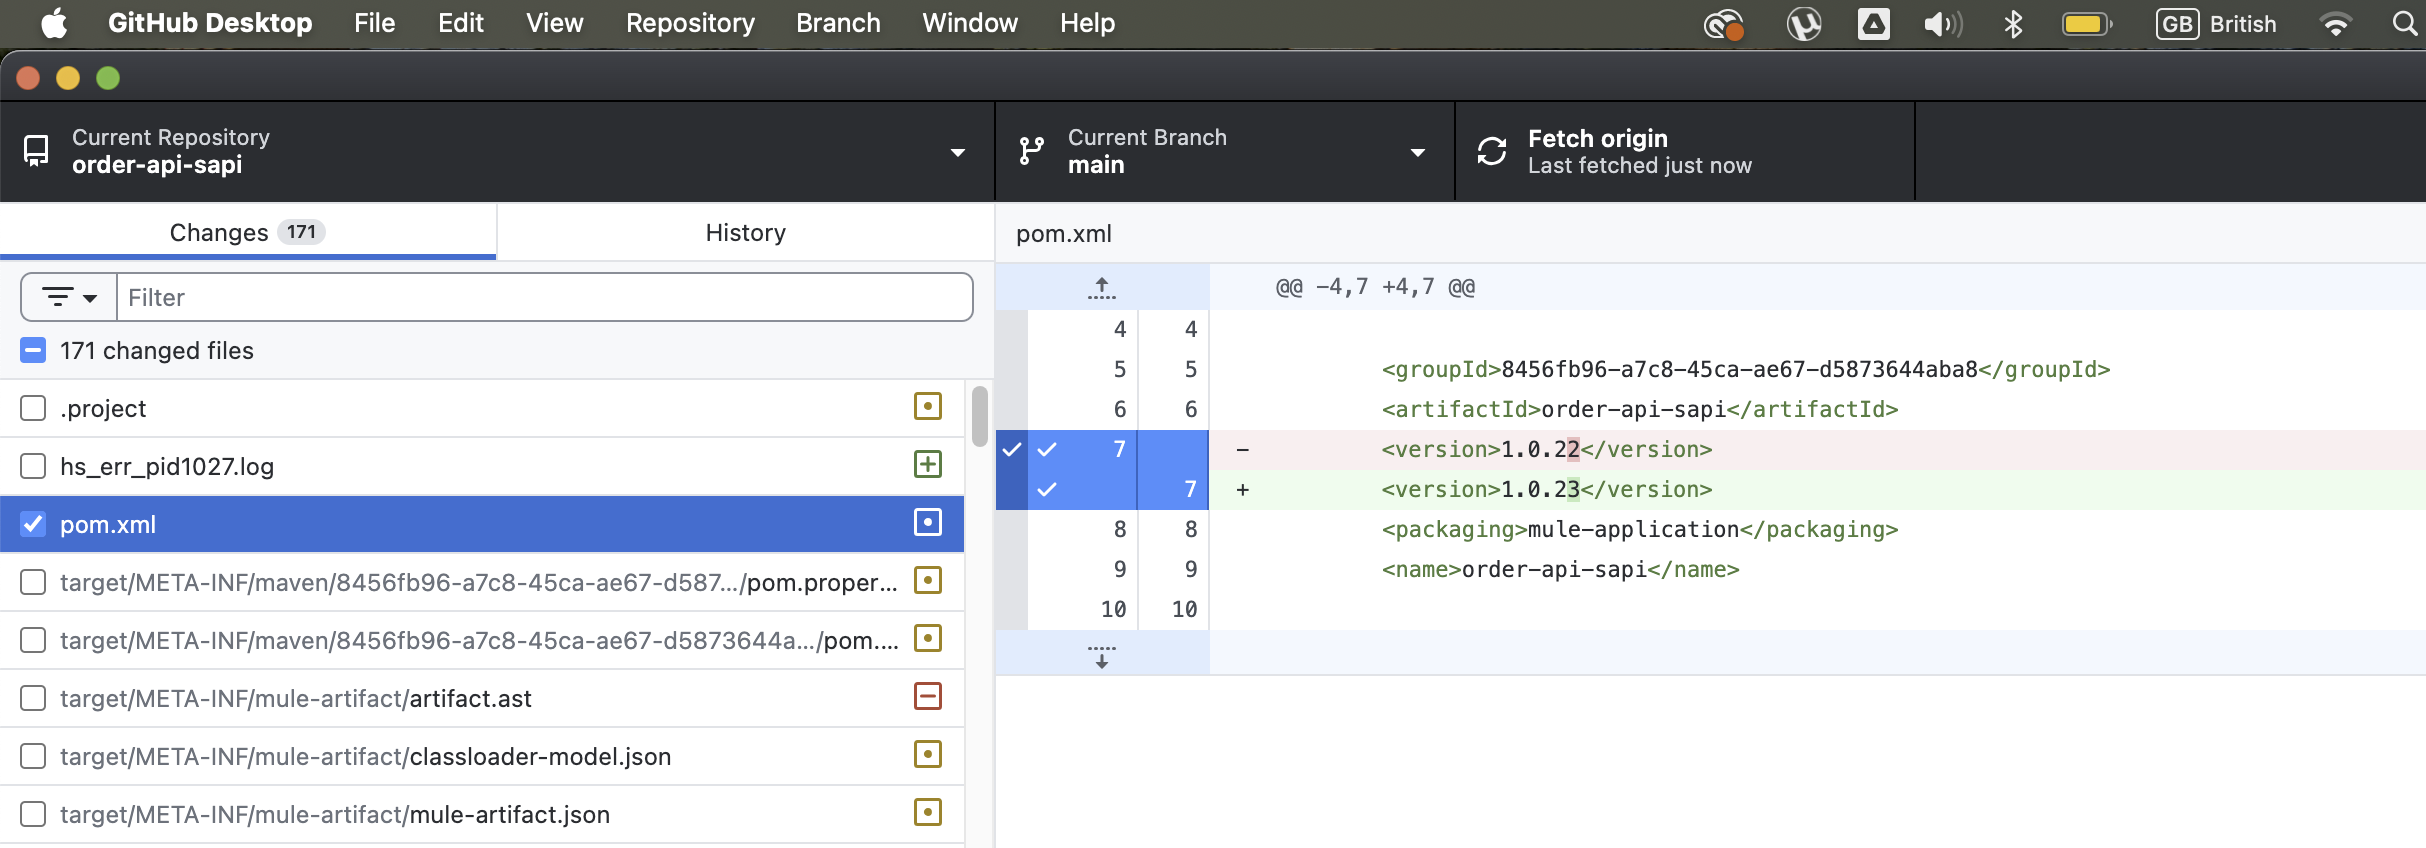
Task: Open the Help menu
Action: click(x=1087, y=23)
